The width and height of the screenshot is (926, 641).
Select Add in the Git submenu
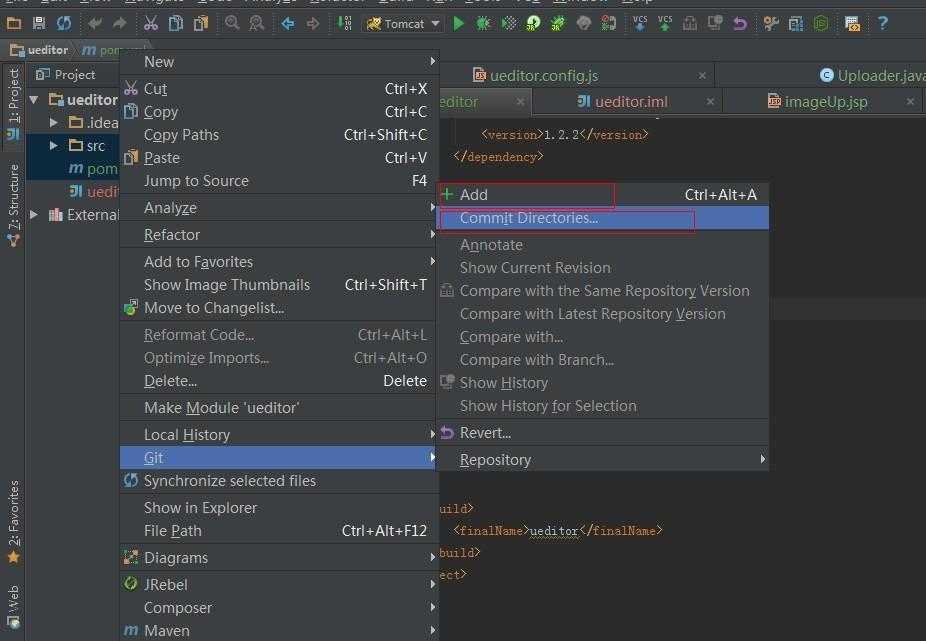pyautogui.click(x=474, y=195)
